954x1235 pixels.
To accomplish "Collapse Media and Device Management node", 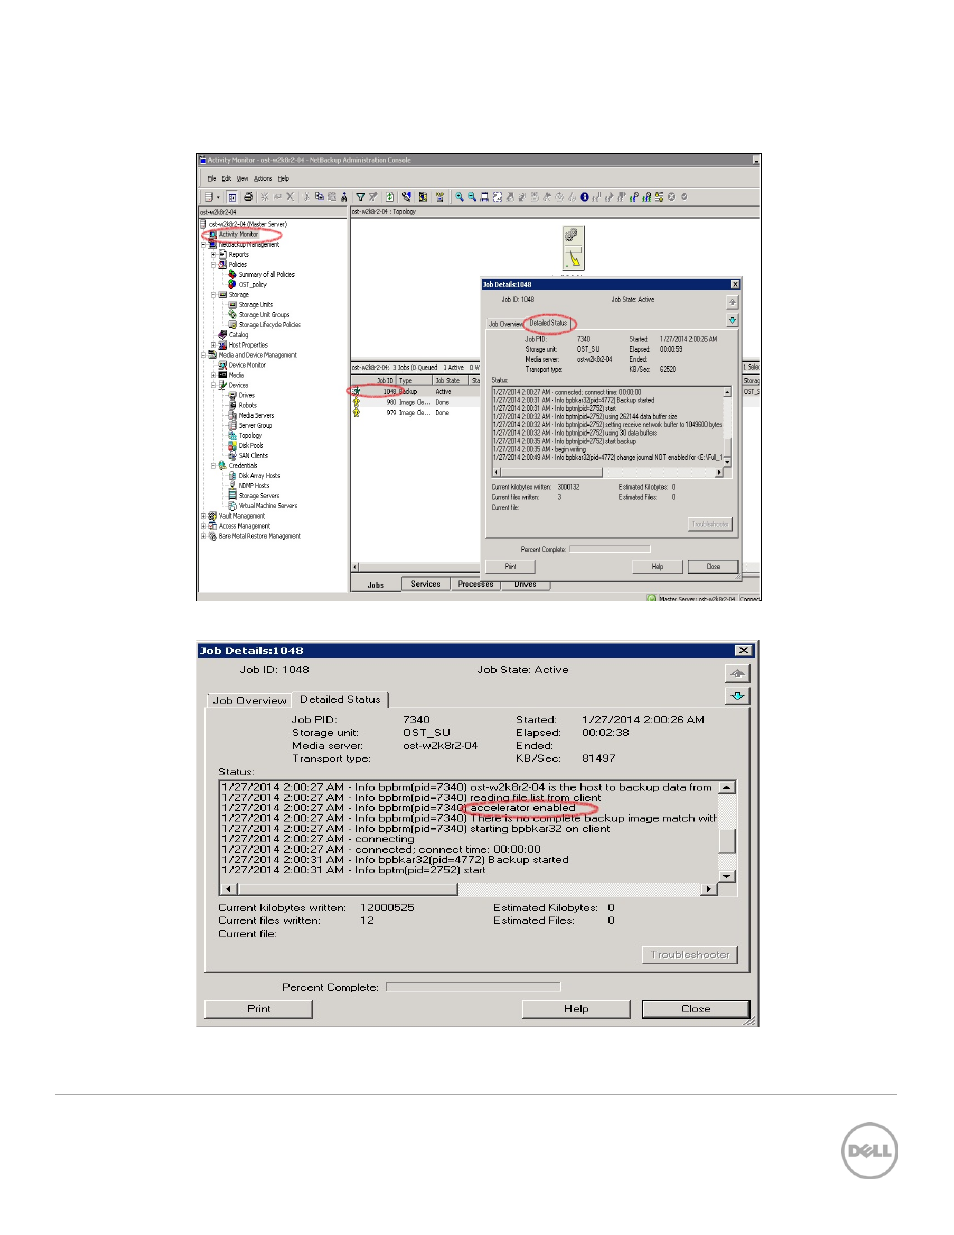I will [203, 355].
